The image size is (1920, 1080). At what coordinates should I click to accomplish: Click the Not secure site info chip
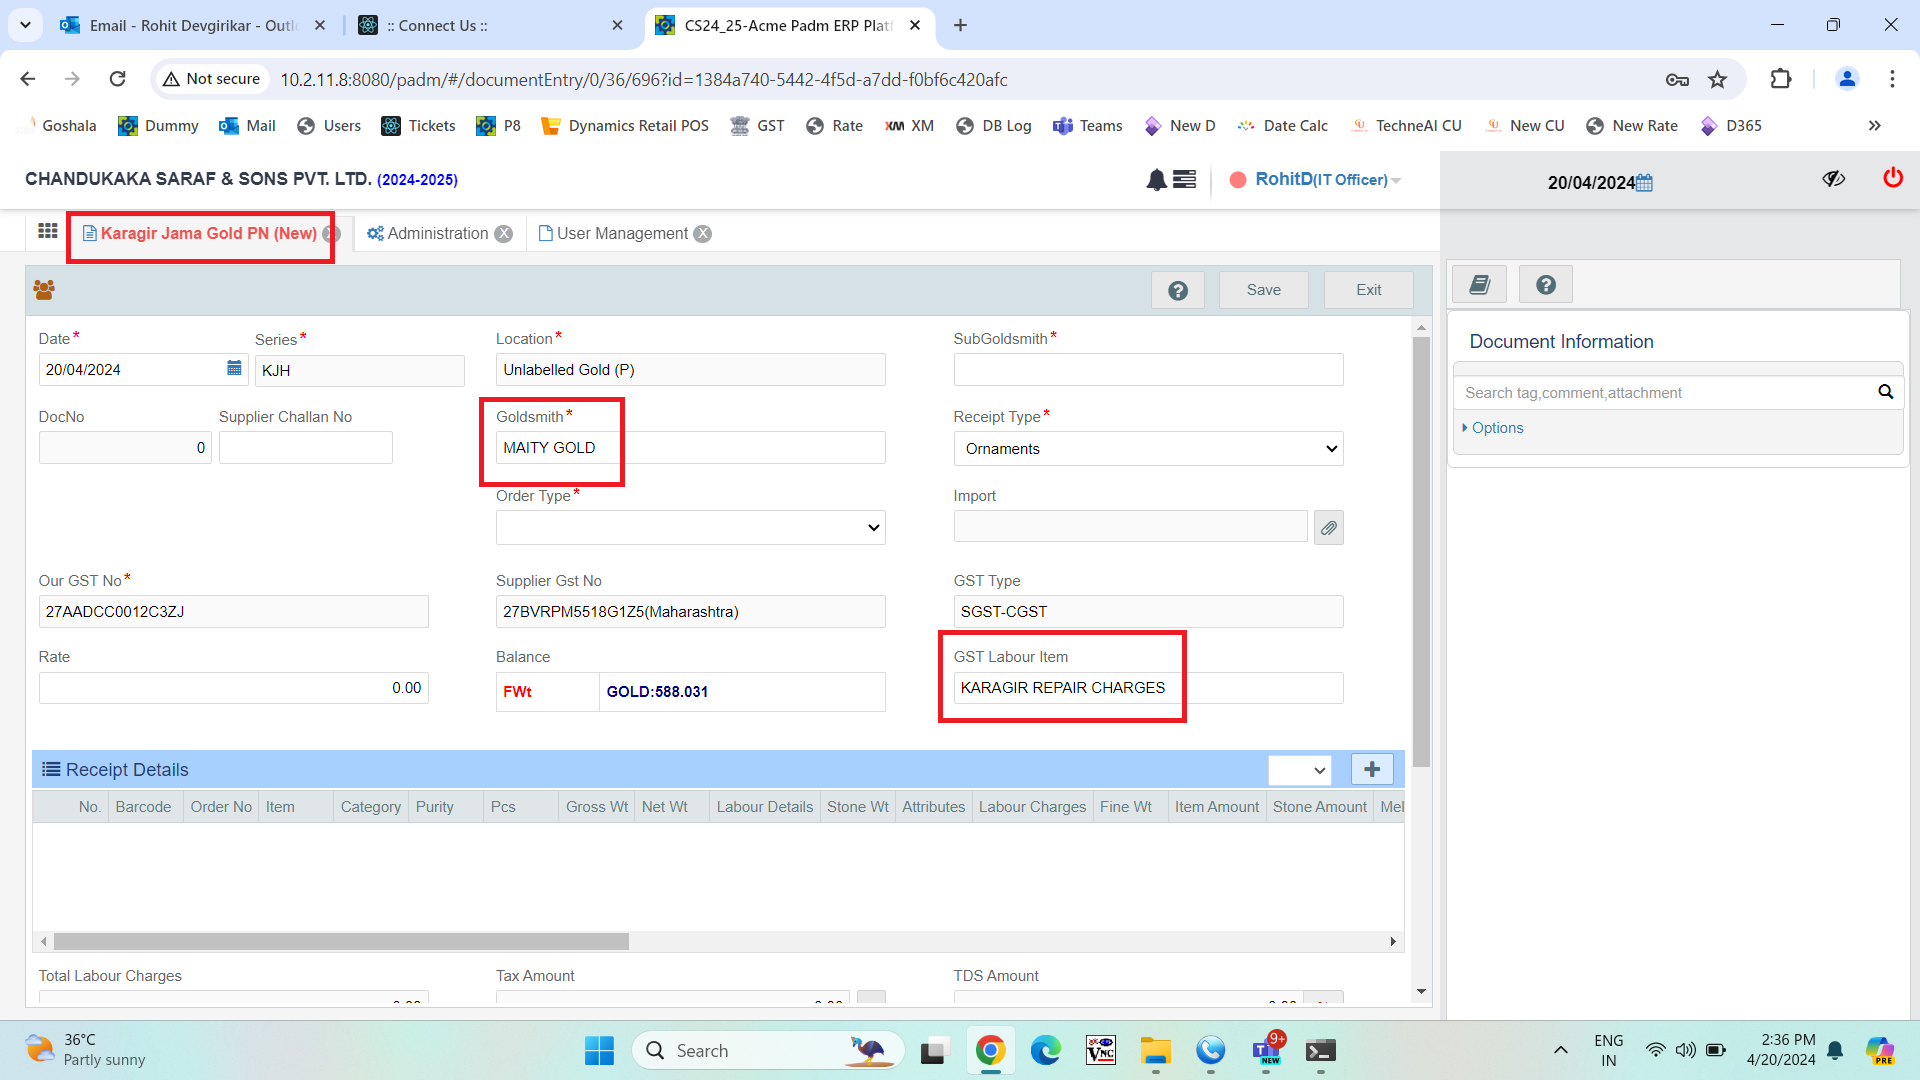point(212,79)
